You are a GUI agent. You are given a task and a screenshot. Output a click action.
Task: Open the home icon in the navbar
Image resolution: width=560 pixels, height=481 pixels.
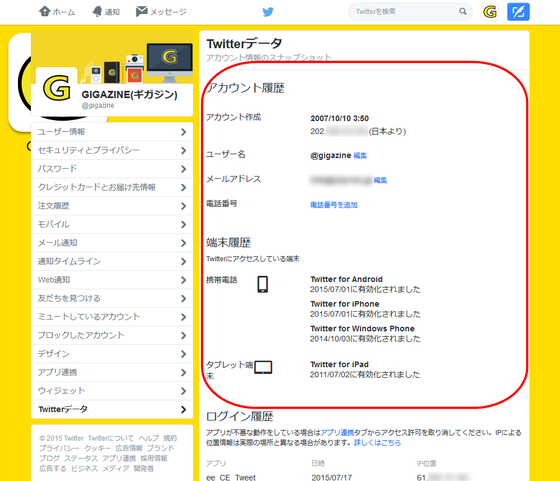click(45, 11)
